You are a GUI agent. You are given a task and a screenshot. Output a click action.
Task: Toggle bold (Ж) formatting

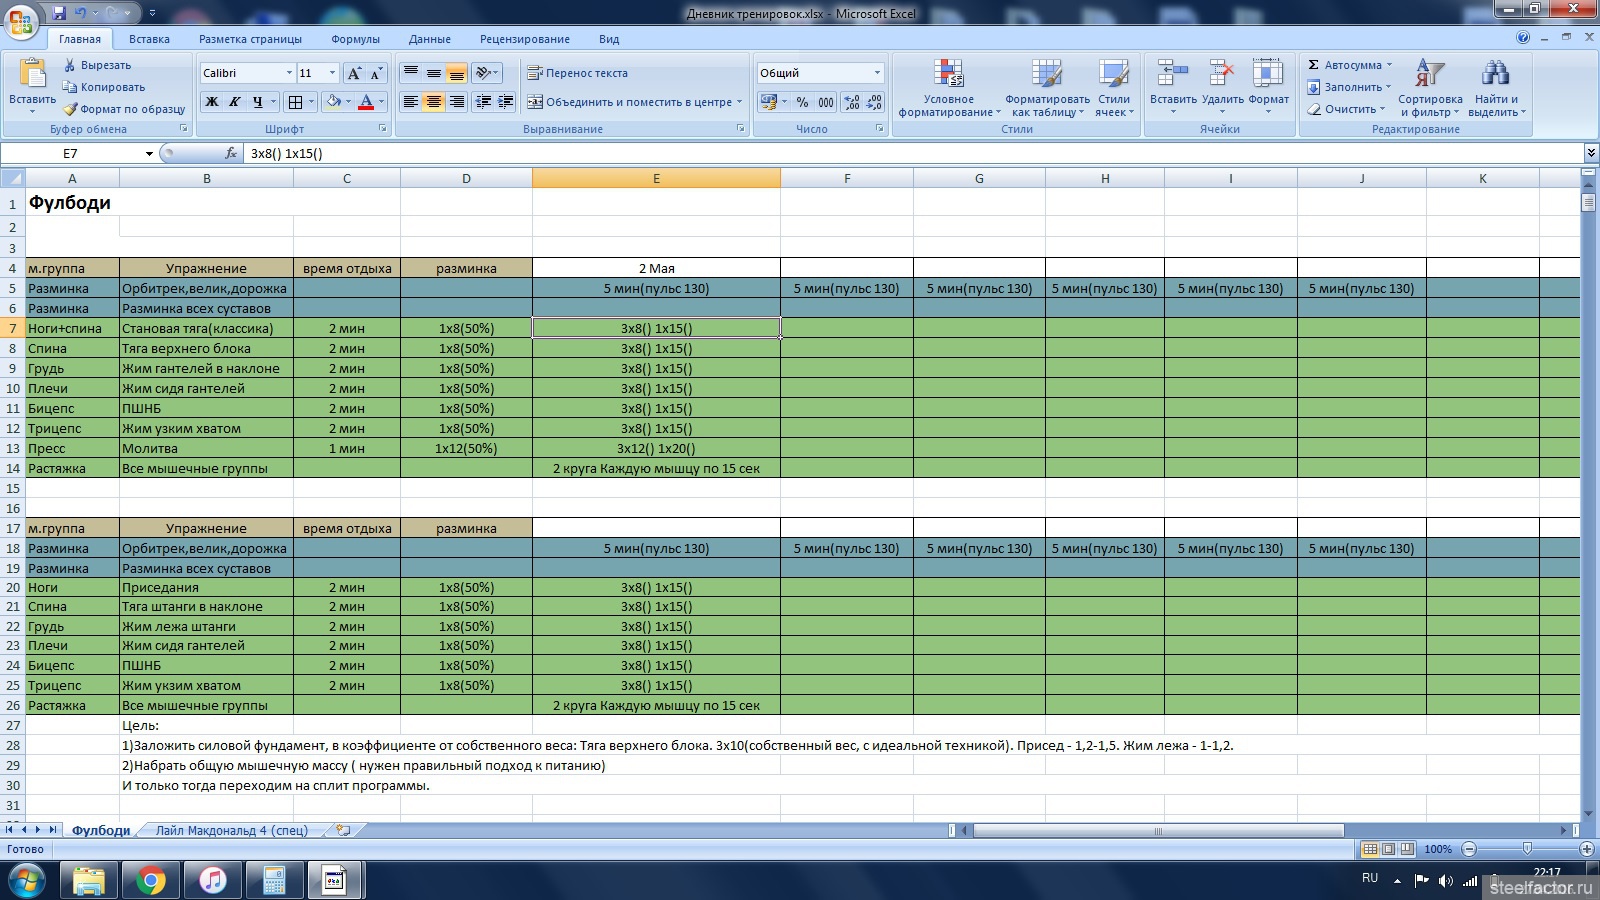pyautogui.click(x=211, y=102)
